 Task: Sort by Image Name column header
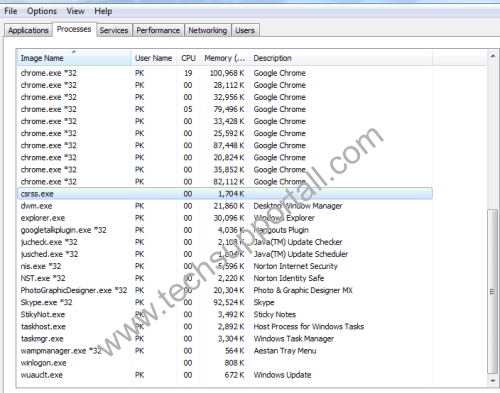coord(74,58)
